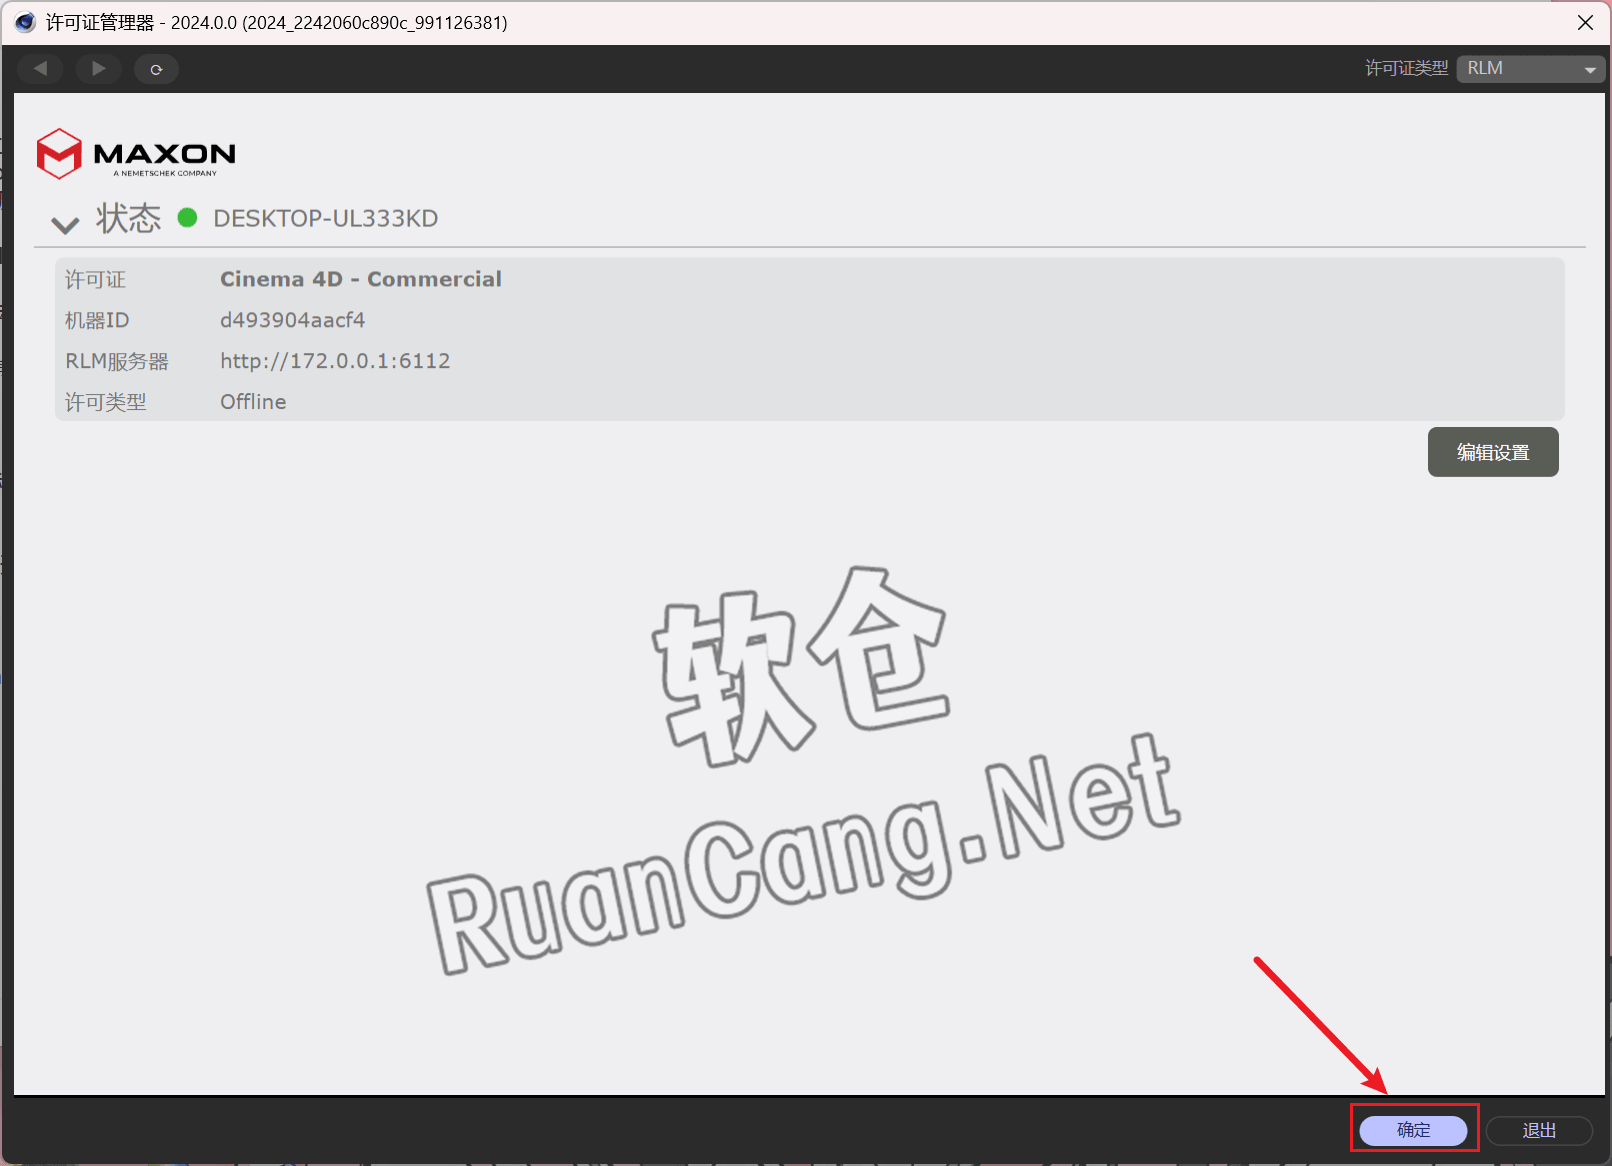Click the back navigation arrow
The image size is (1612, 1166).
coord(40,69)
